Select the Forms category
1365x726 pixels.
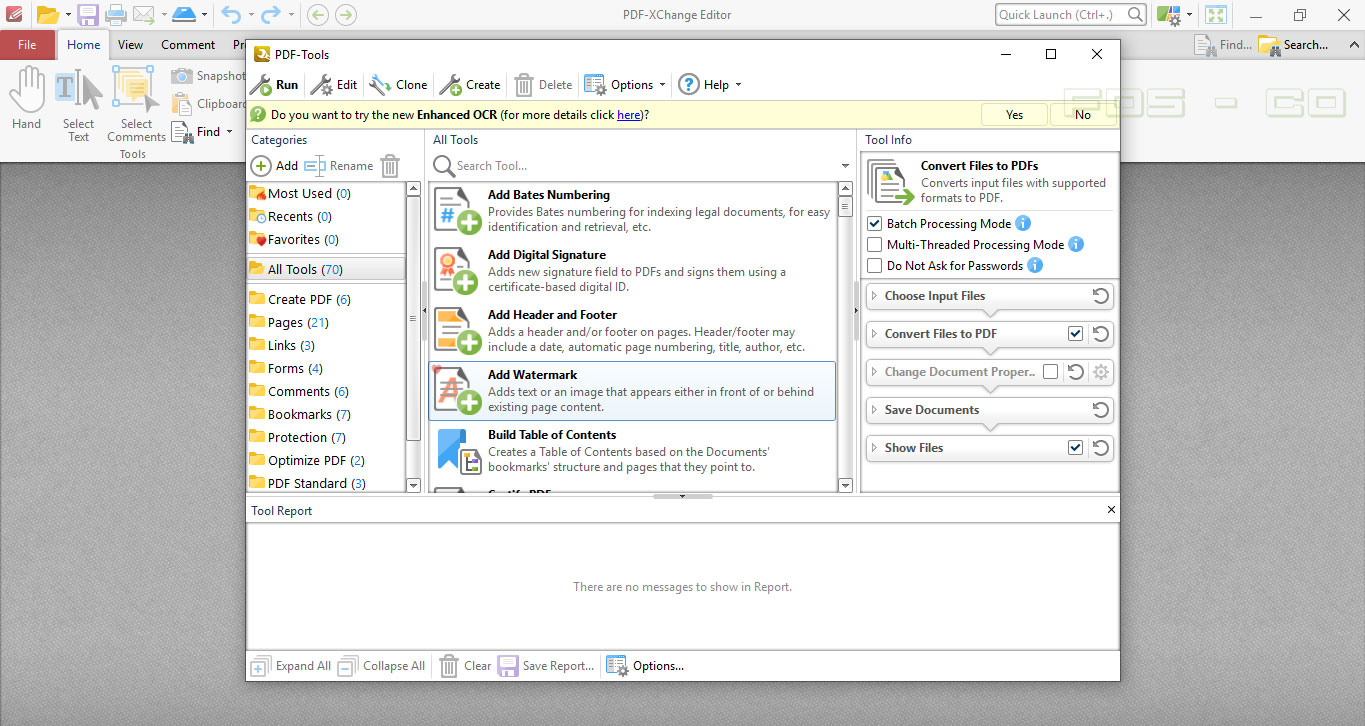325,368
